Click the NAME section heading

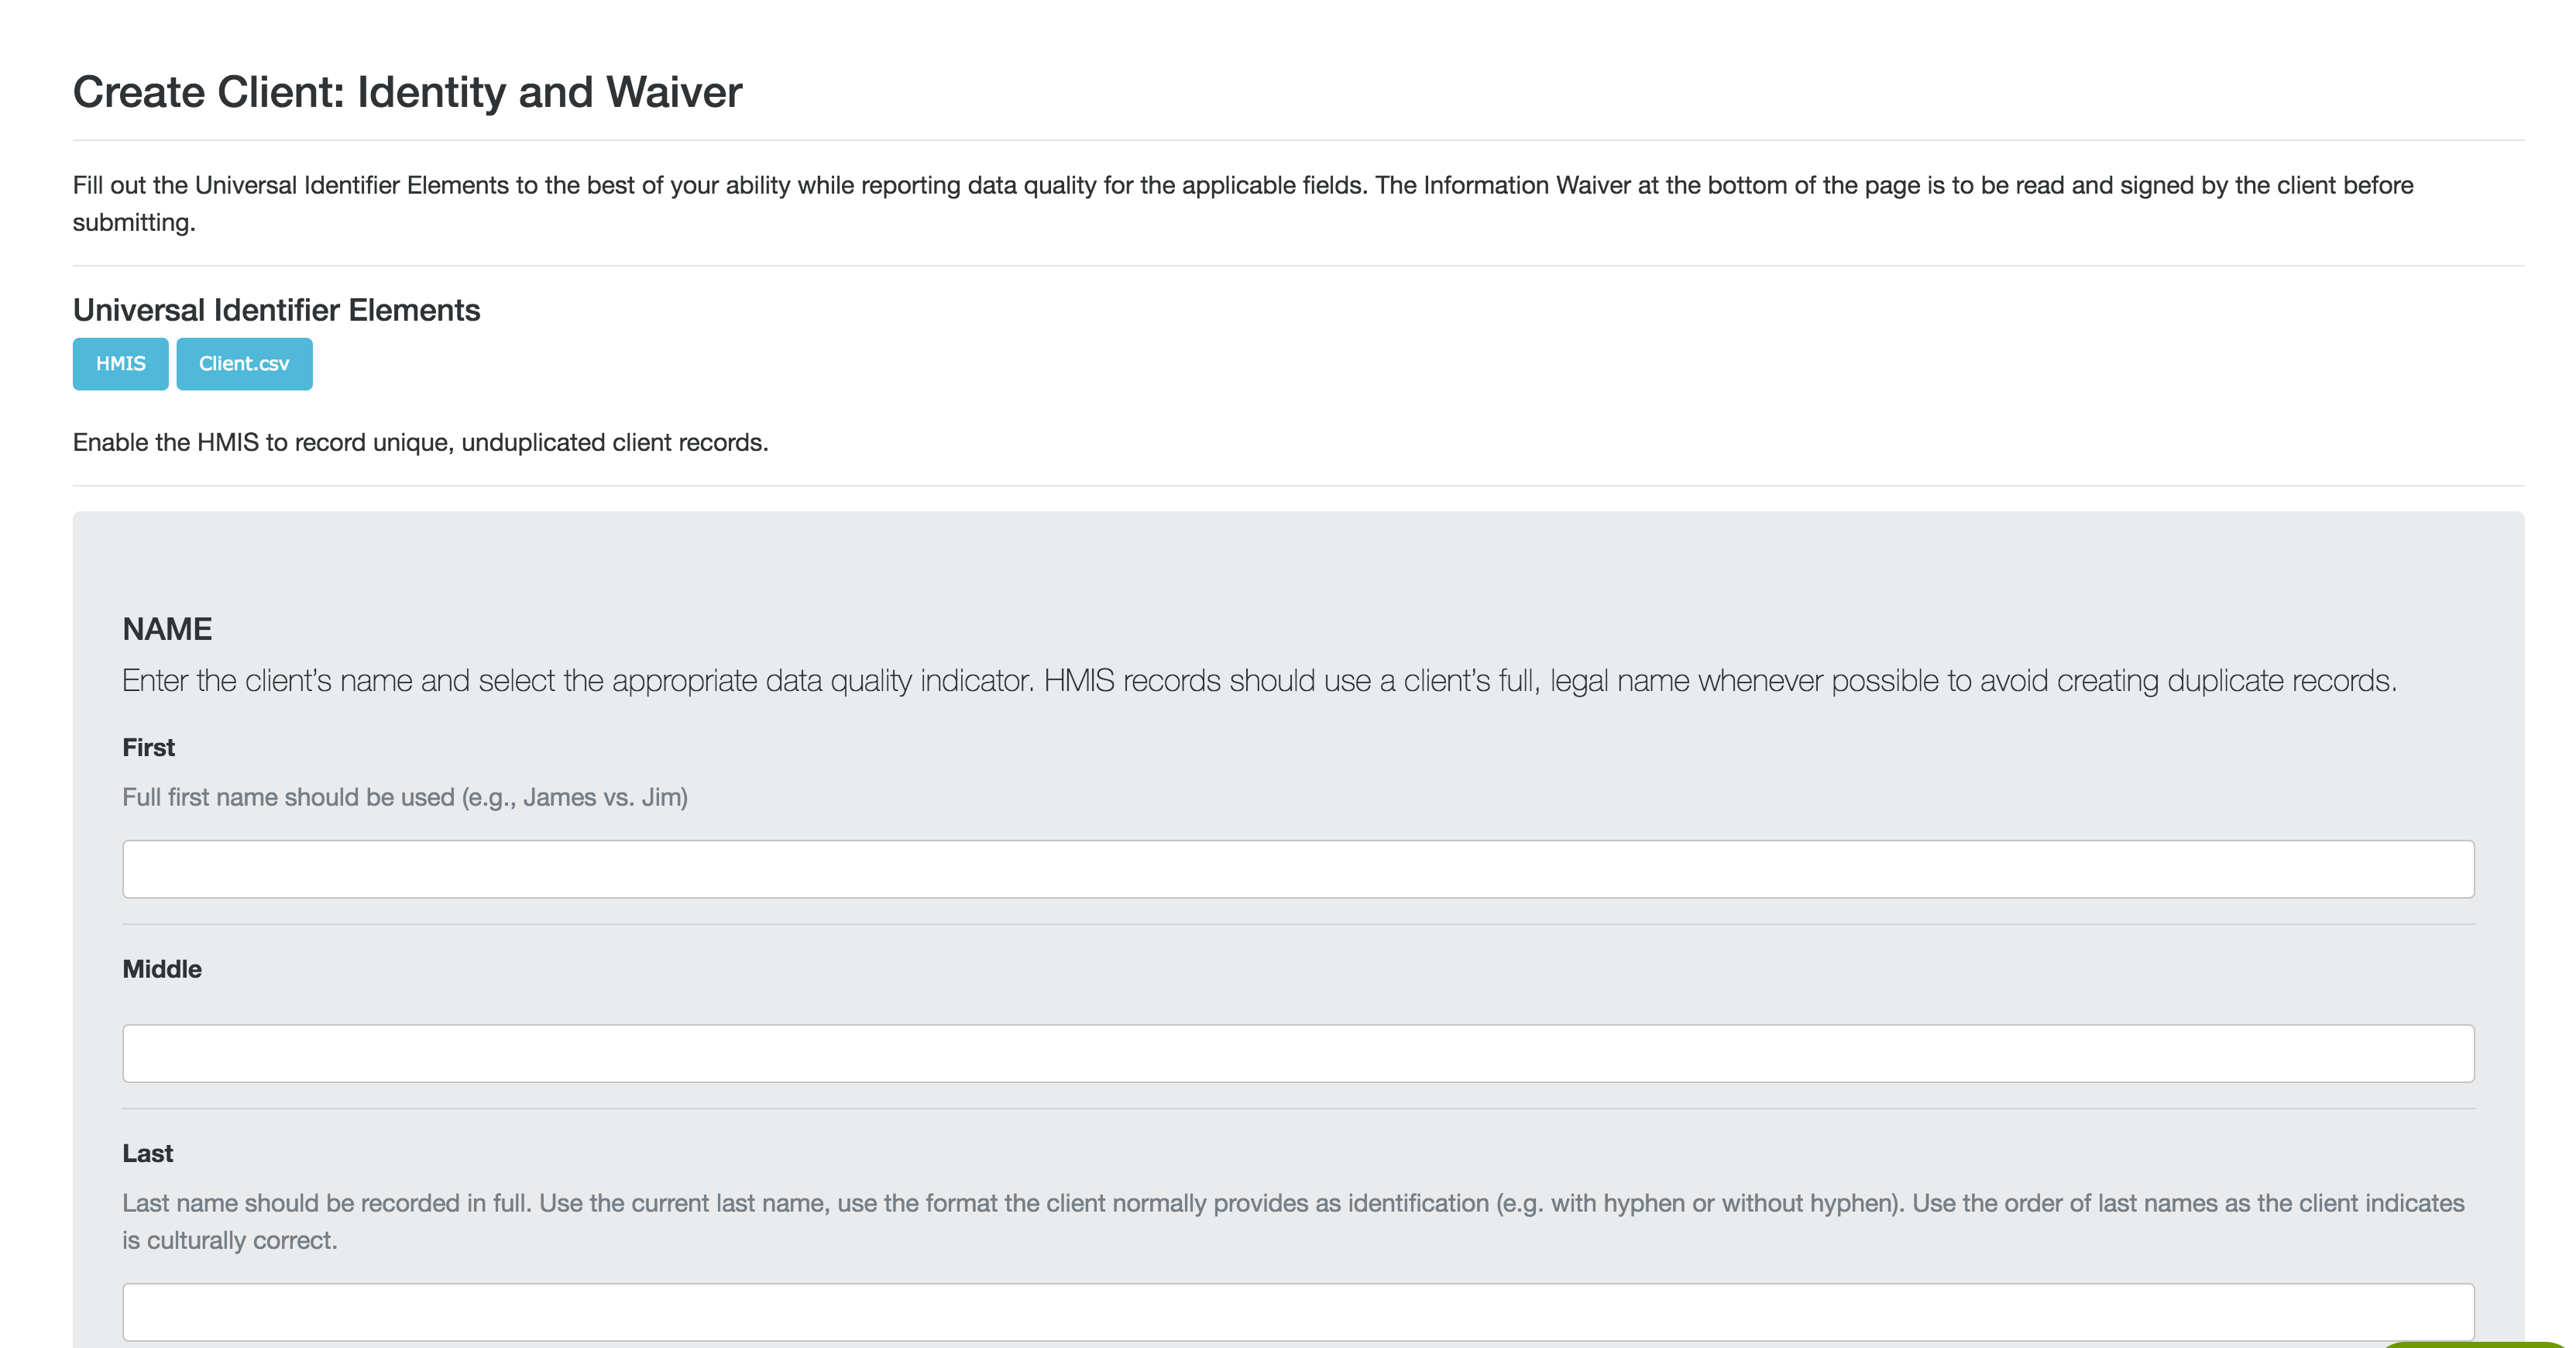tap(167, 629)
